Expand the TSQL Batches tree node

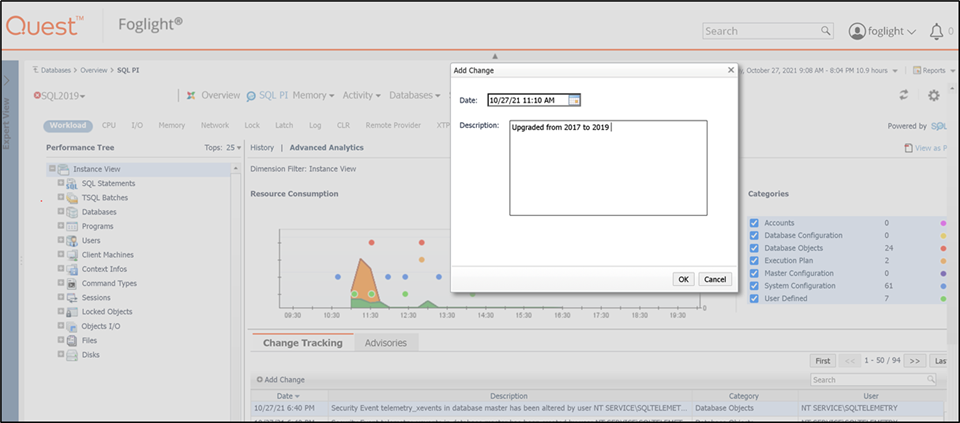click(61, 197)
